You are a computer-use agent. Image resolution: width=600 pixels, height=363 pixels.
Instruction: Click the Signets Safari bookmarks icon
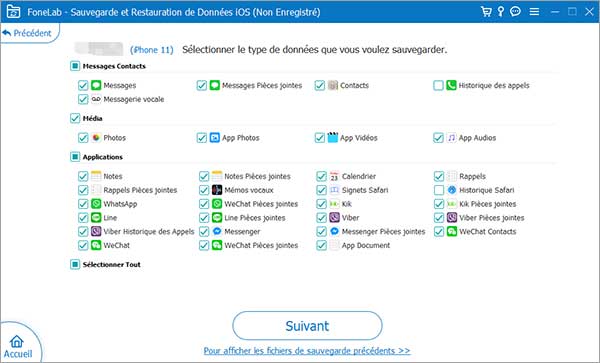point(334,190)
